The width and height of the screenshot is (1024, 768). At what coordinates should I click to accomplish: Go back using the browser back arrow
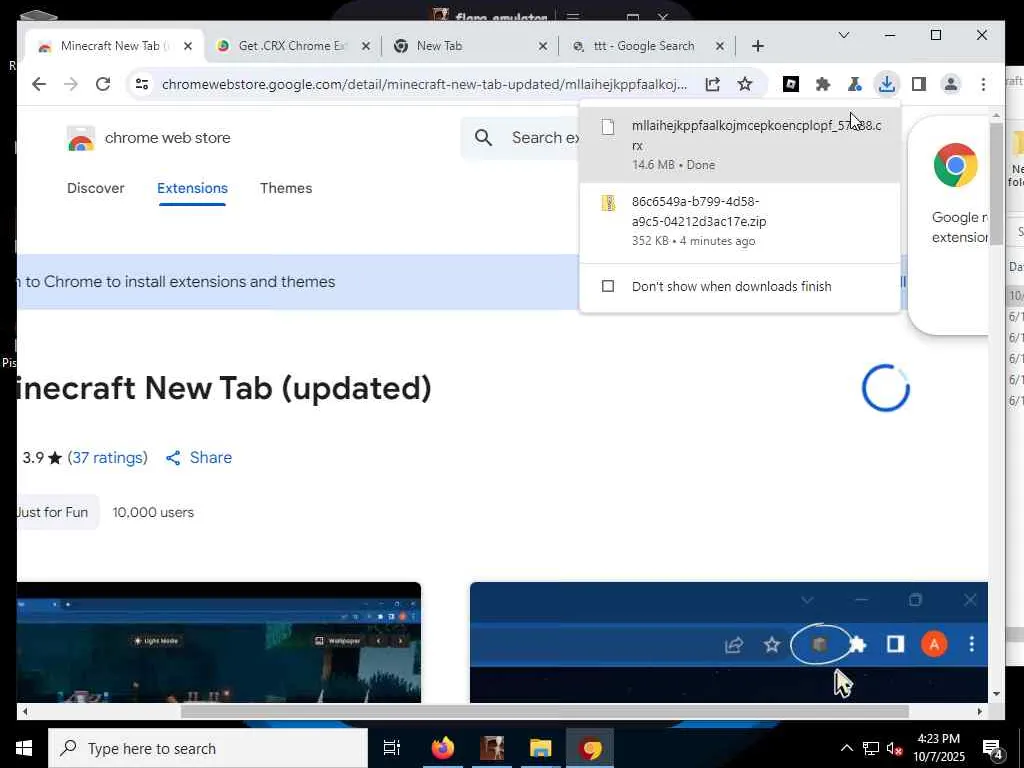(x=39, y=84)
